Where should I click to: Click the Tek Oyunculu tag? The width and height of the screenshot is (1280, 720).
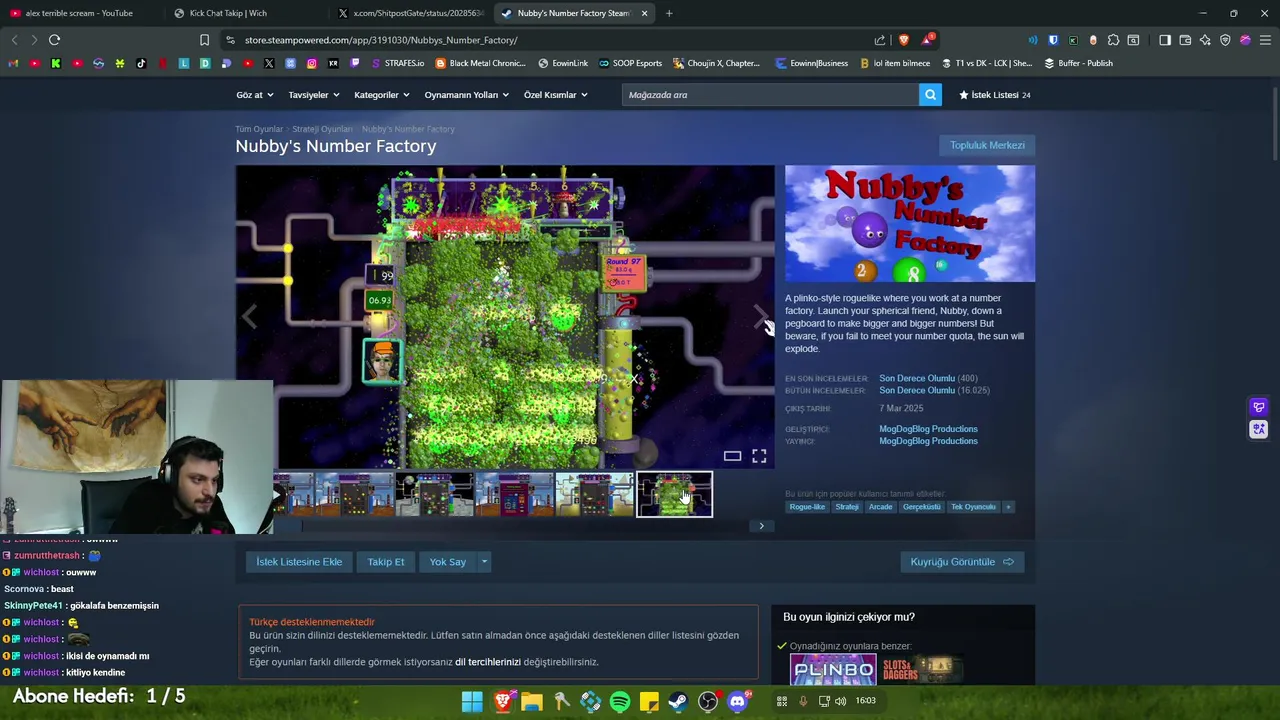pos(973,507)
